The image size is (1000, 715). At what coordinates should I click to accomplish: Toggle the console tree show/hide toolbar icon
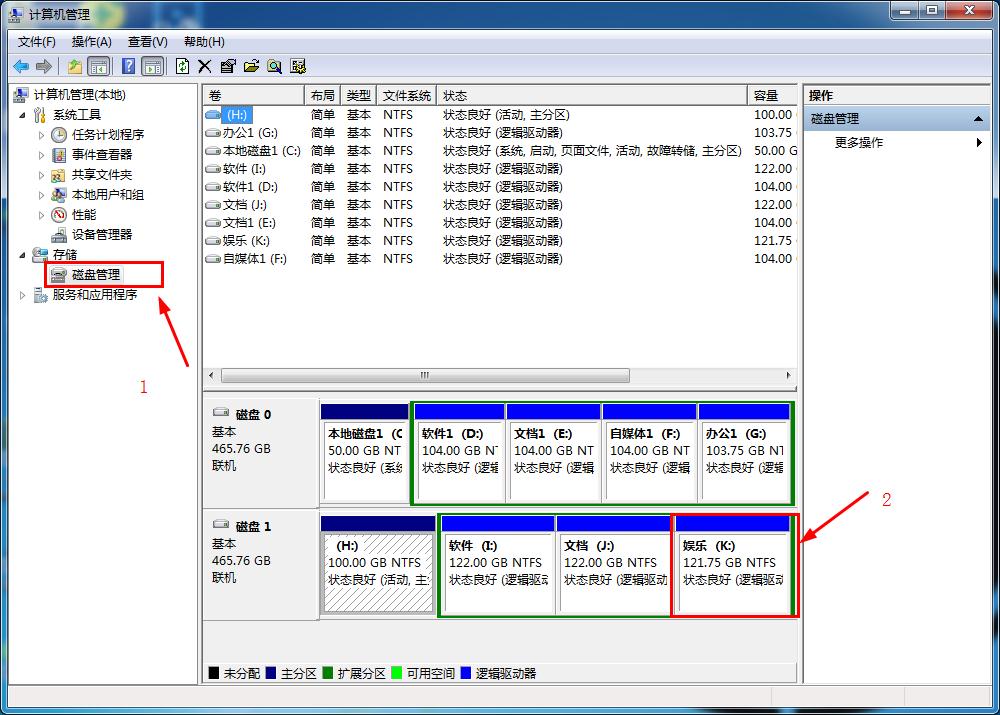97,66
